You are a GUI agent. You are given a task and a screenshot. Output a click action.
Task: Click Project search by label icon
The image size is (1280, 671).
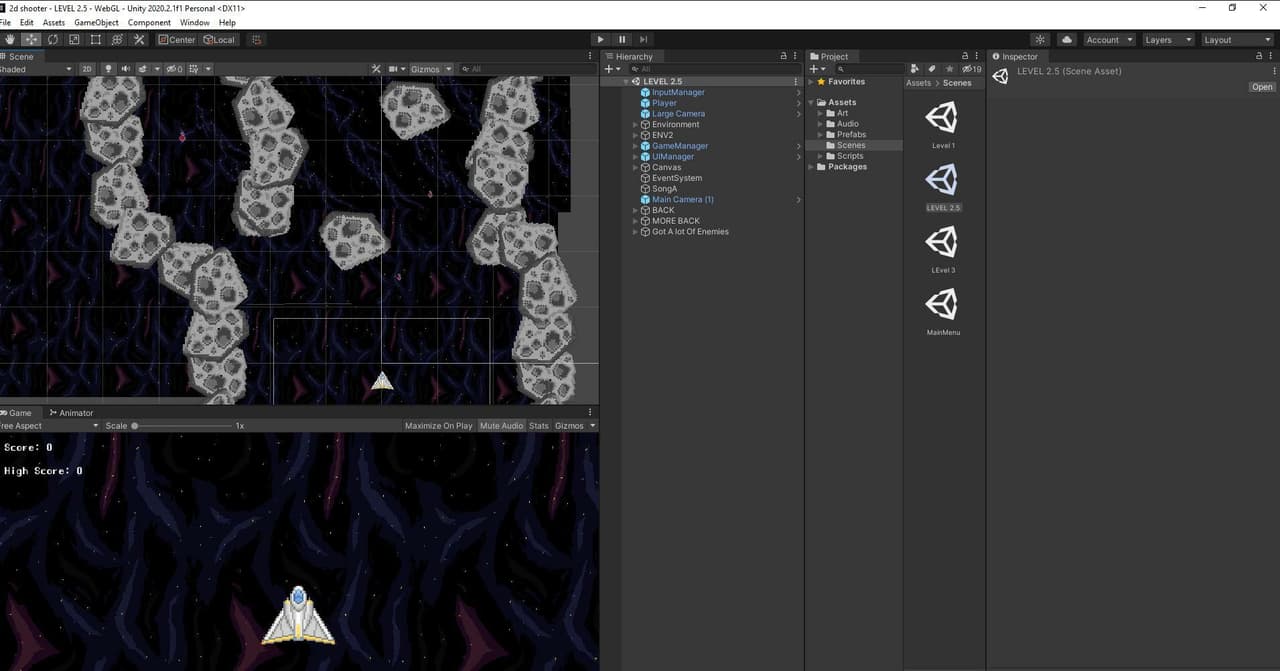click(x=932, y=69)
